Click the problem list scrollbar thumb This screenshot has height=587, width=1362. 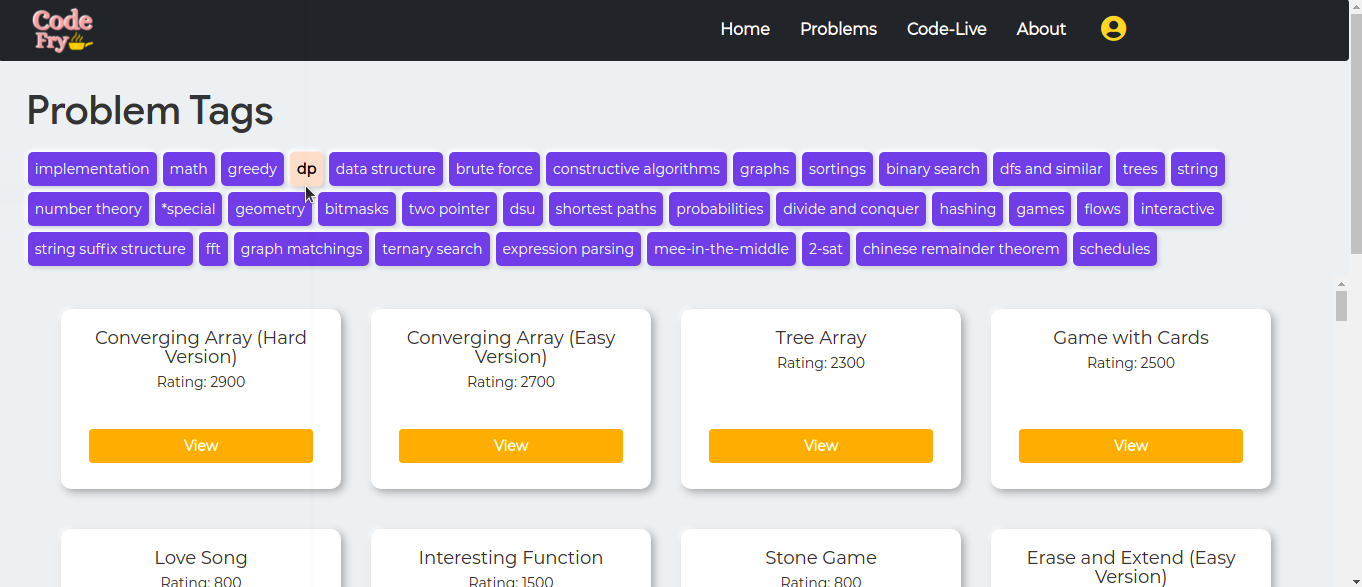click(1342, 307)
